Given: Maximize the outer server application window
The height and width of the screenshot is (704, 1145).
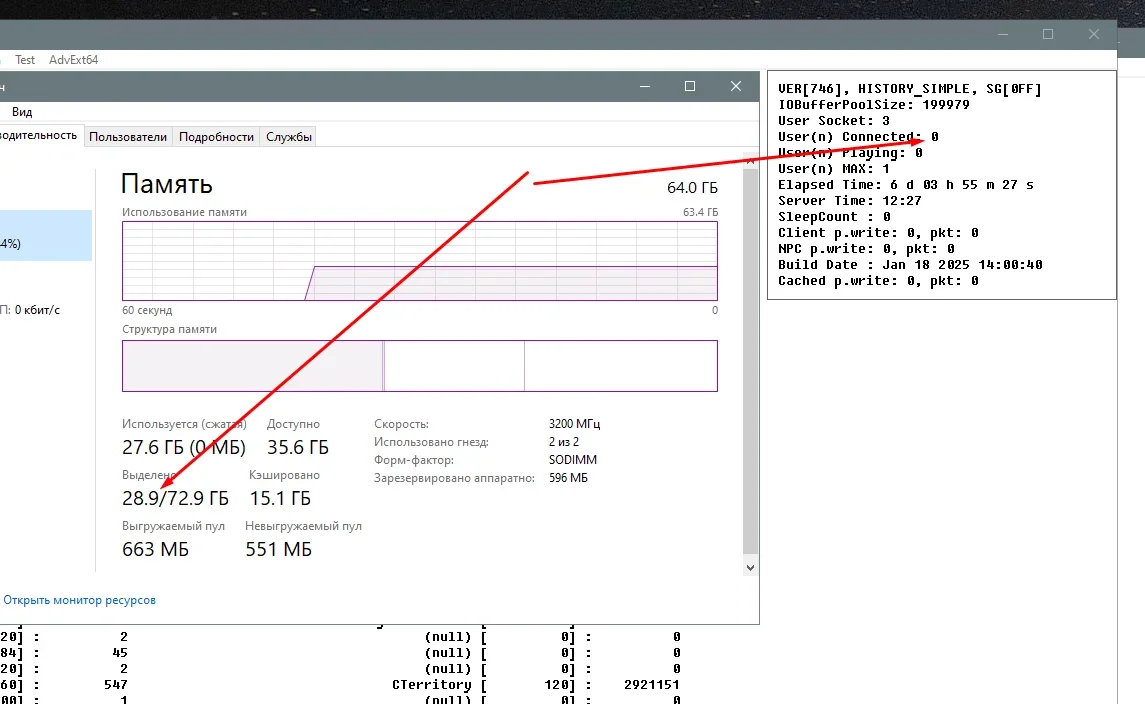Looking at the screenshot, I should click(1047, 34).
